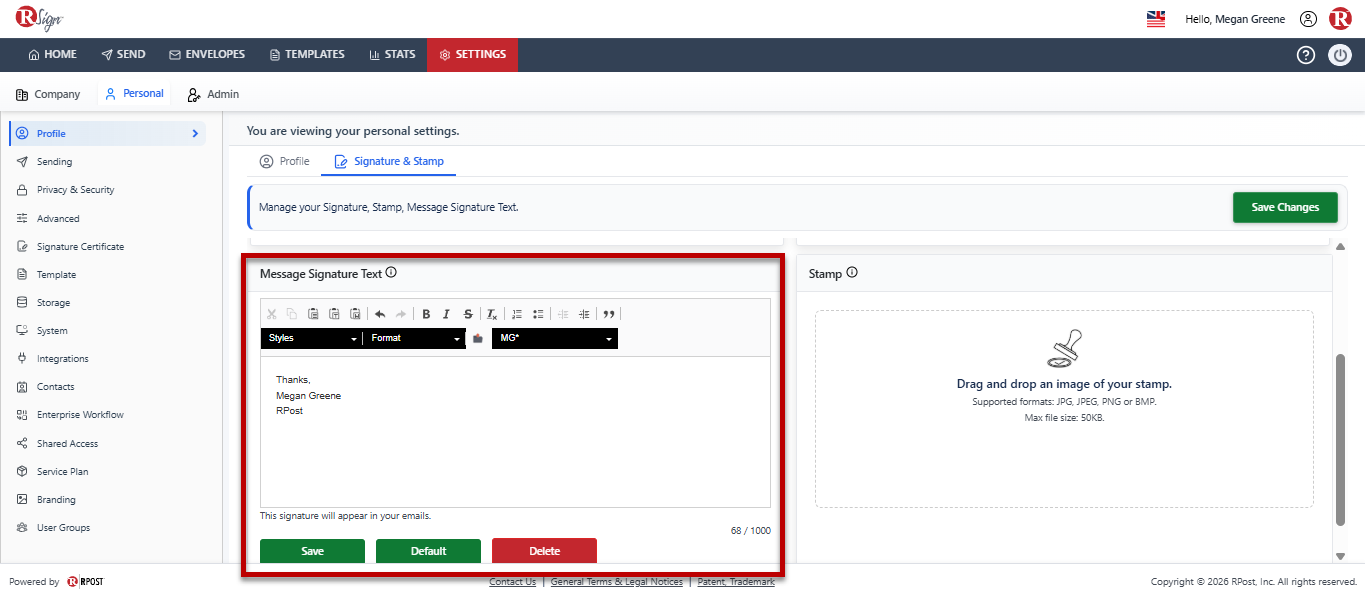1365x598 pixels.
Task: Open the MG* dropdown in editor
Action: (x=555, y=338)
